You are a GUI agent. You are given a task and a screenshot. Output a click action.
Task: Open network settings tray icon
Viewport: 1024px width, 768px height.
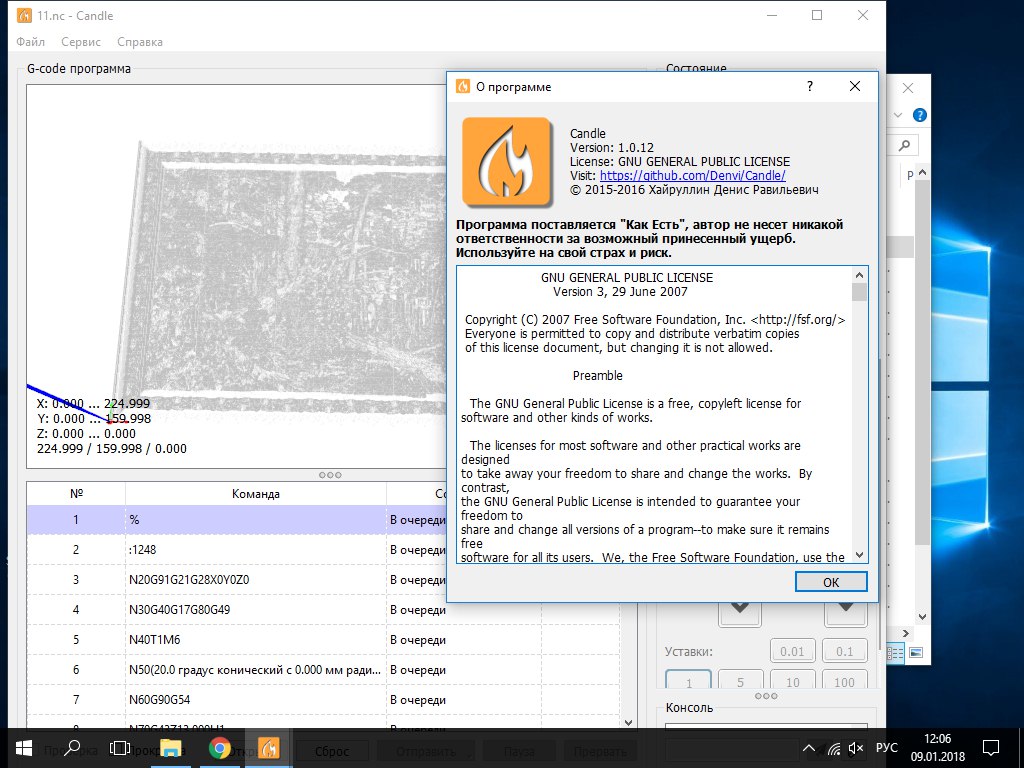point(834,748)
